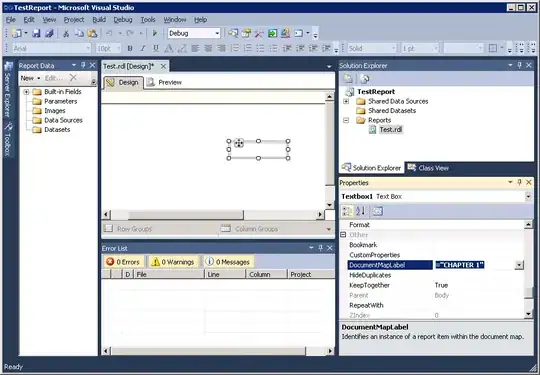The height and width of the screenshot is (375, 540).
Task: Align text right in the formatting toolbar
Action: [221, 49]
